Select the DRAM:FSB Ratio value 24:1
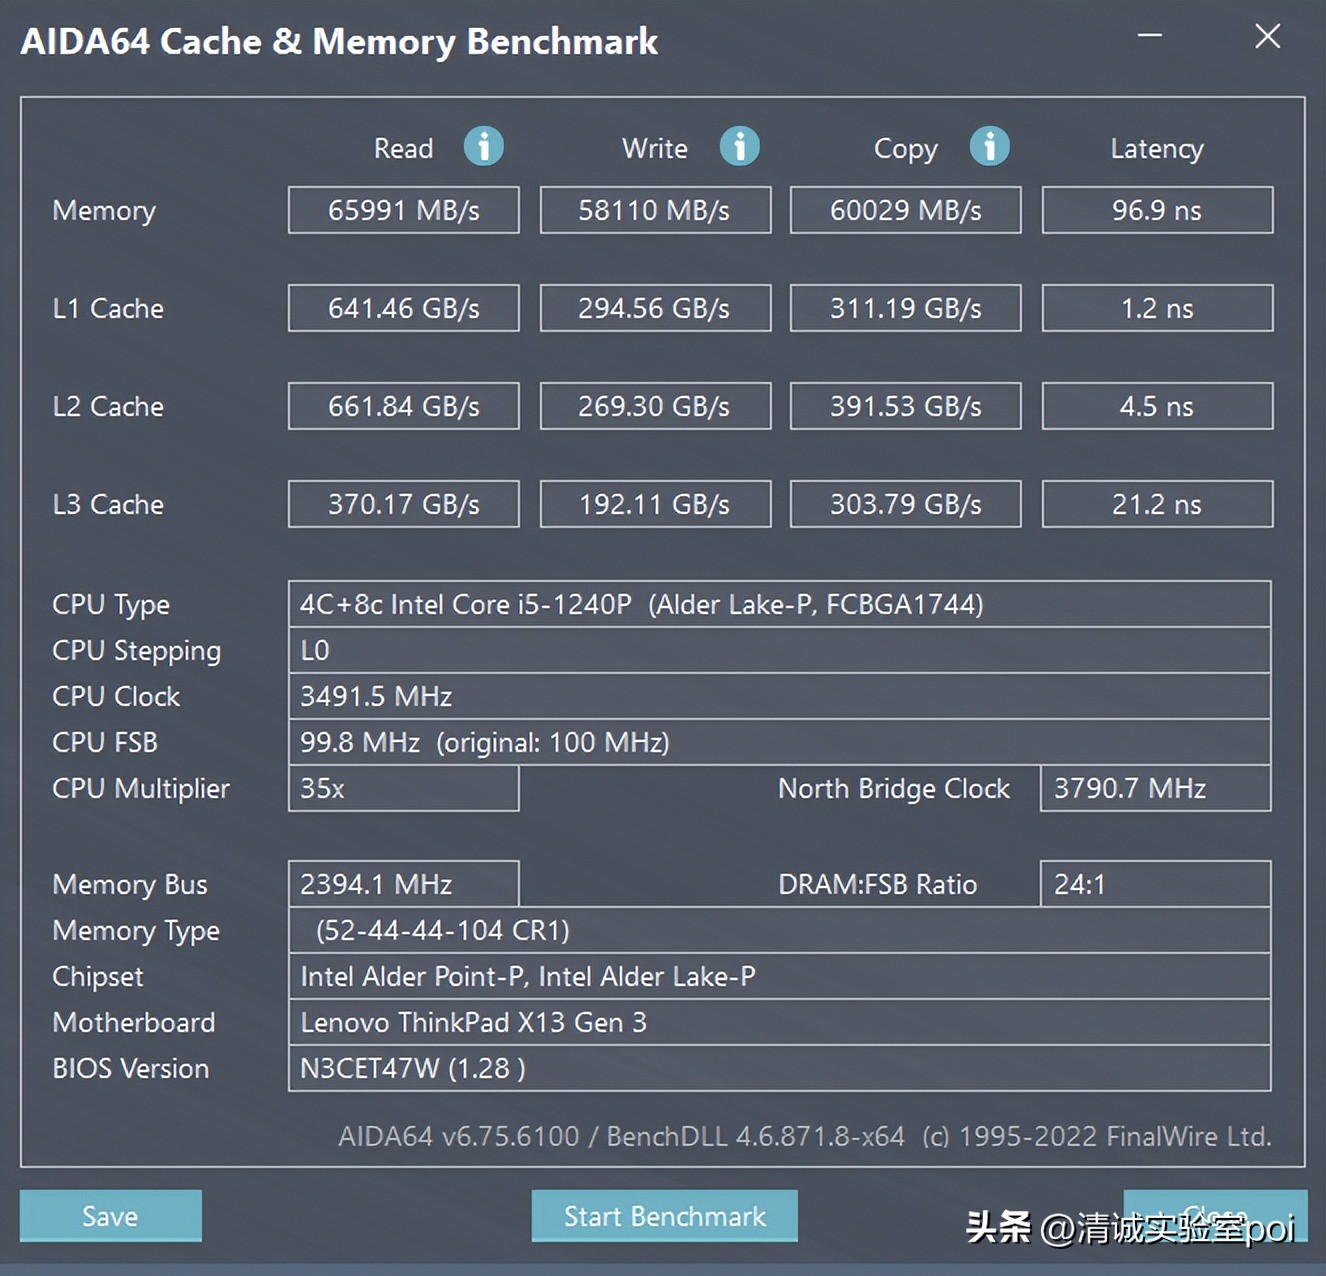Viewport: 1326px width, 1276px height. click(x=1155, y=884)
